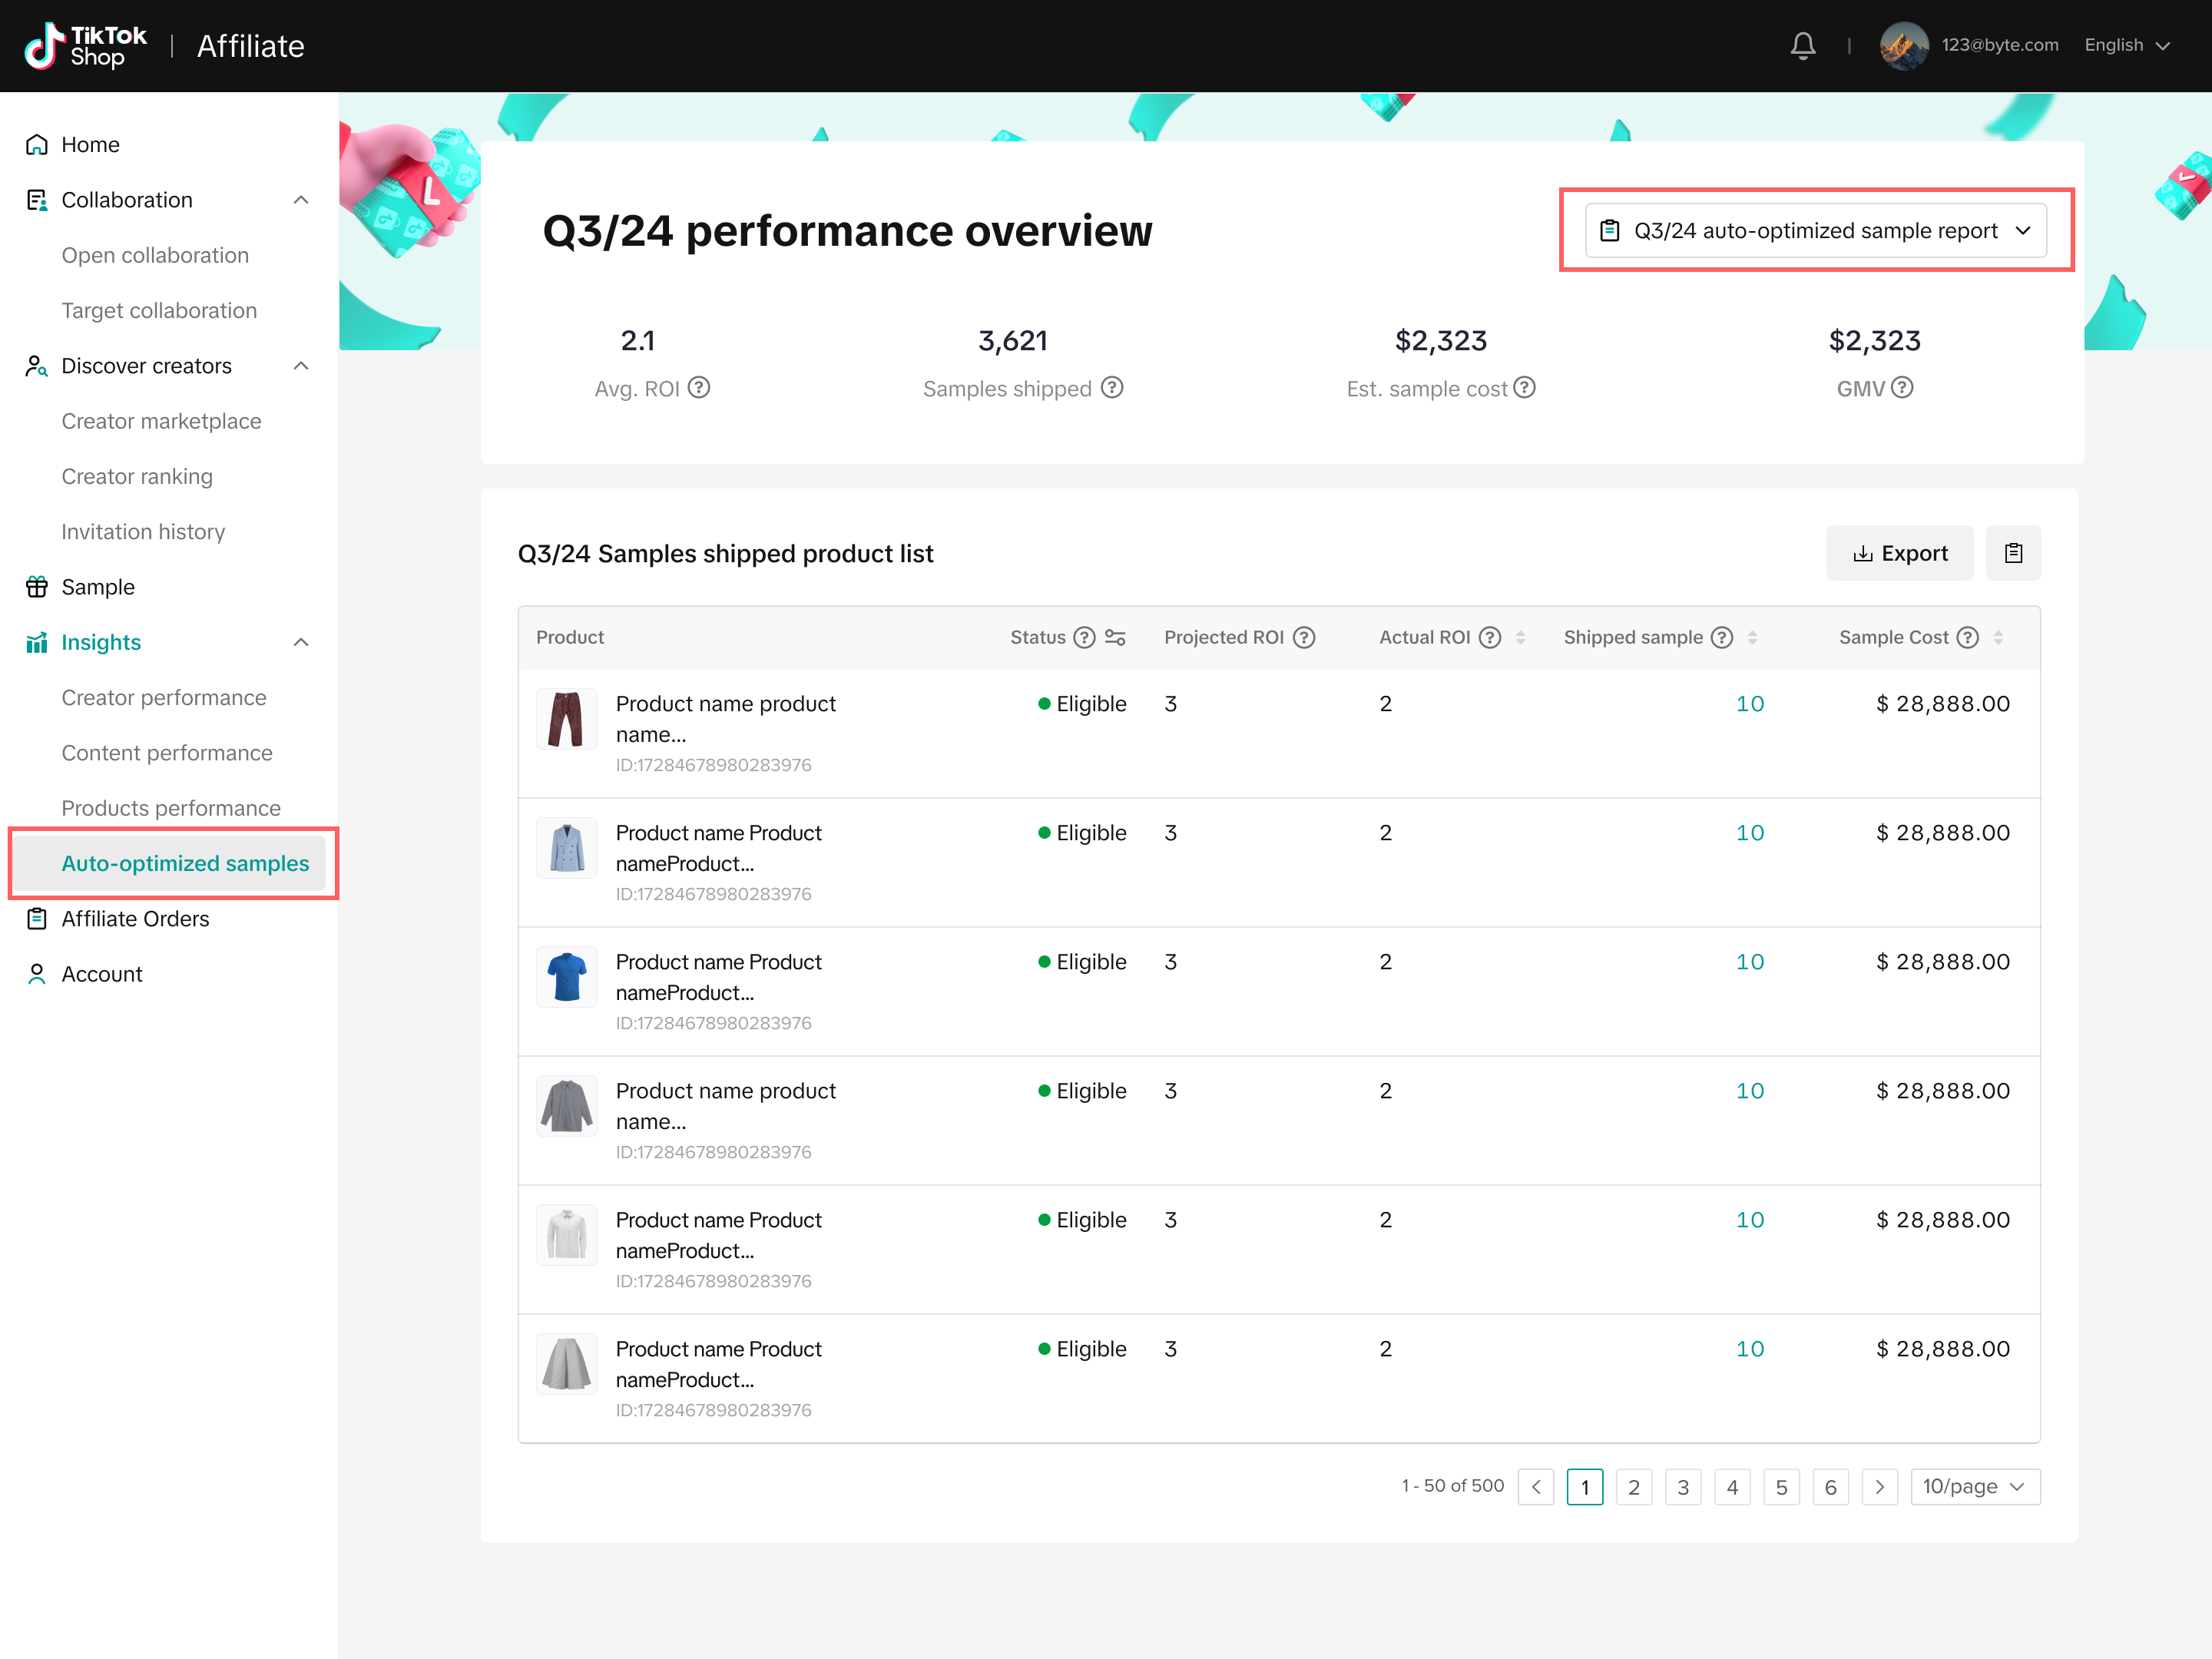Click the clipboard icon next to Export
The width and height of the screenshot is (2212, 1659).
coord(2012,553)
